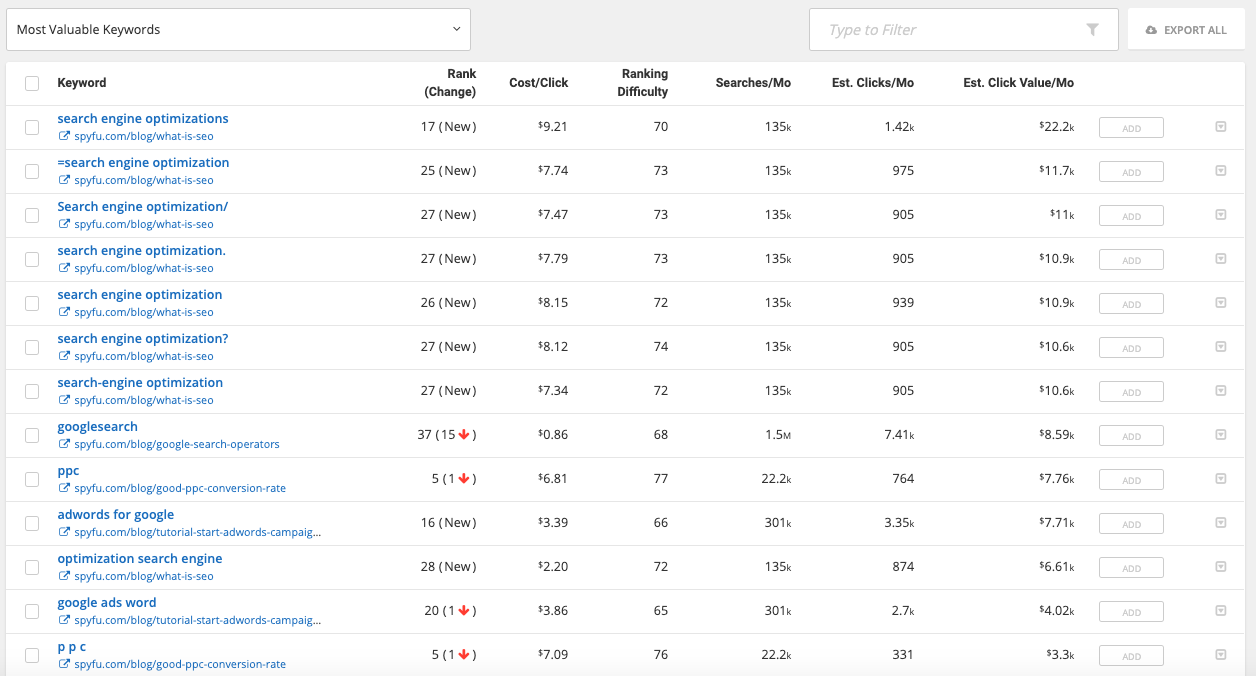
Task: Click ADD button for 'optimization search engine' row
Action: coord(1131,567)
